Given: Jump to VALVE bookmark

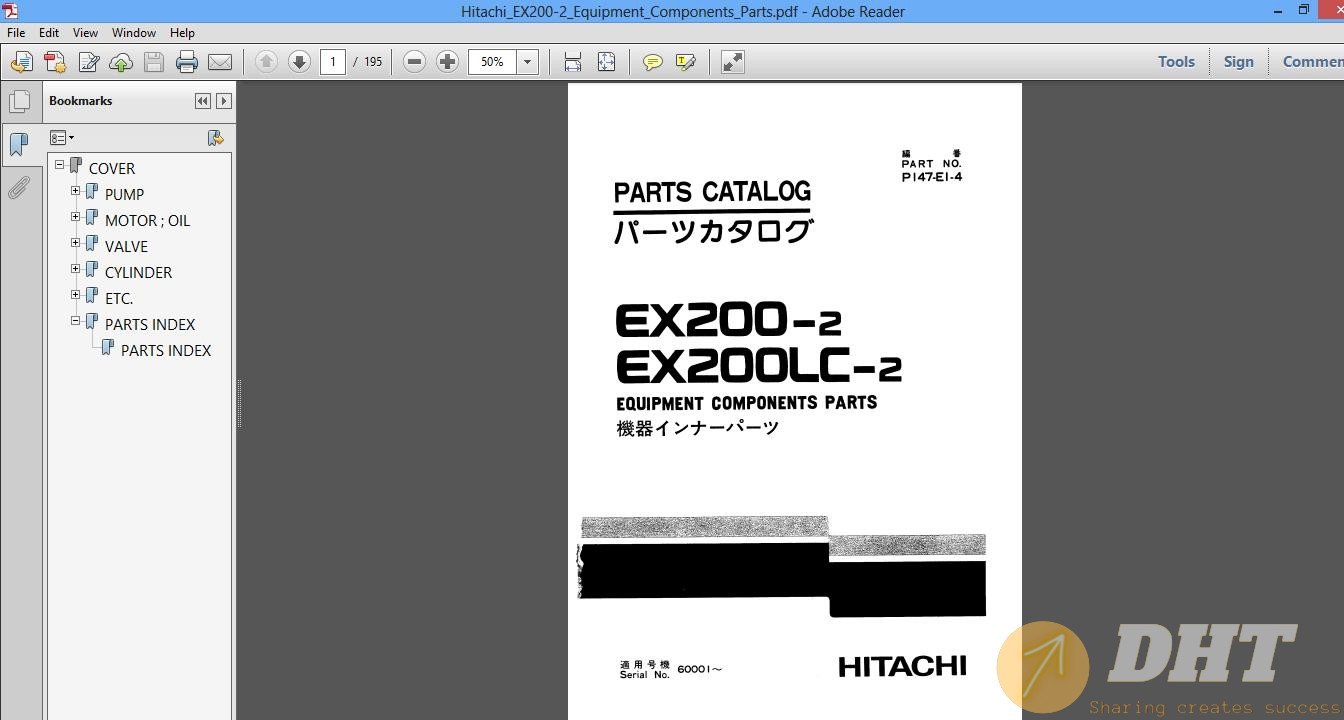Looking at the screenshot, I should click(126, 247).
